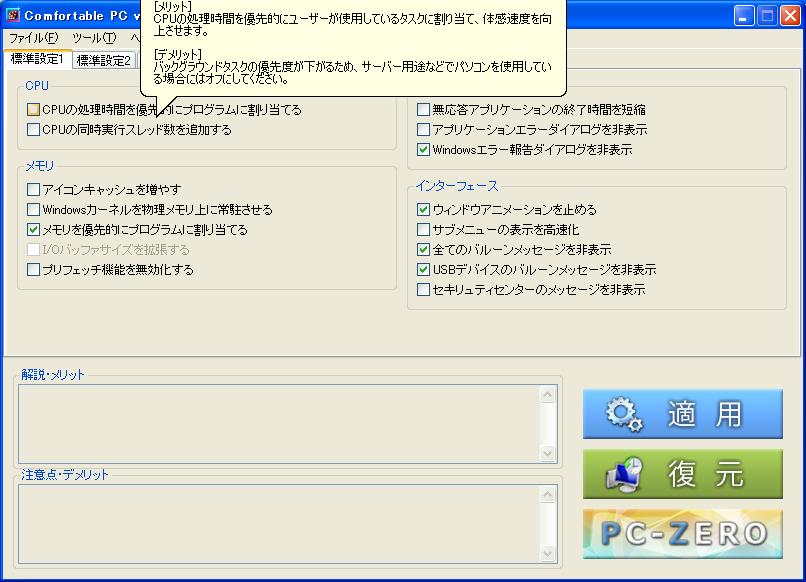Uncheck 全てのバルーンメッセージを非表示
The height and width of the screenshot is (582, 806).
[424, 250]
